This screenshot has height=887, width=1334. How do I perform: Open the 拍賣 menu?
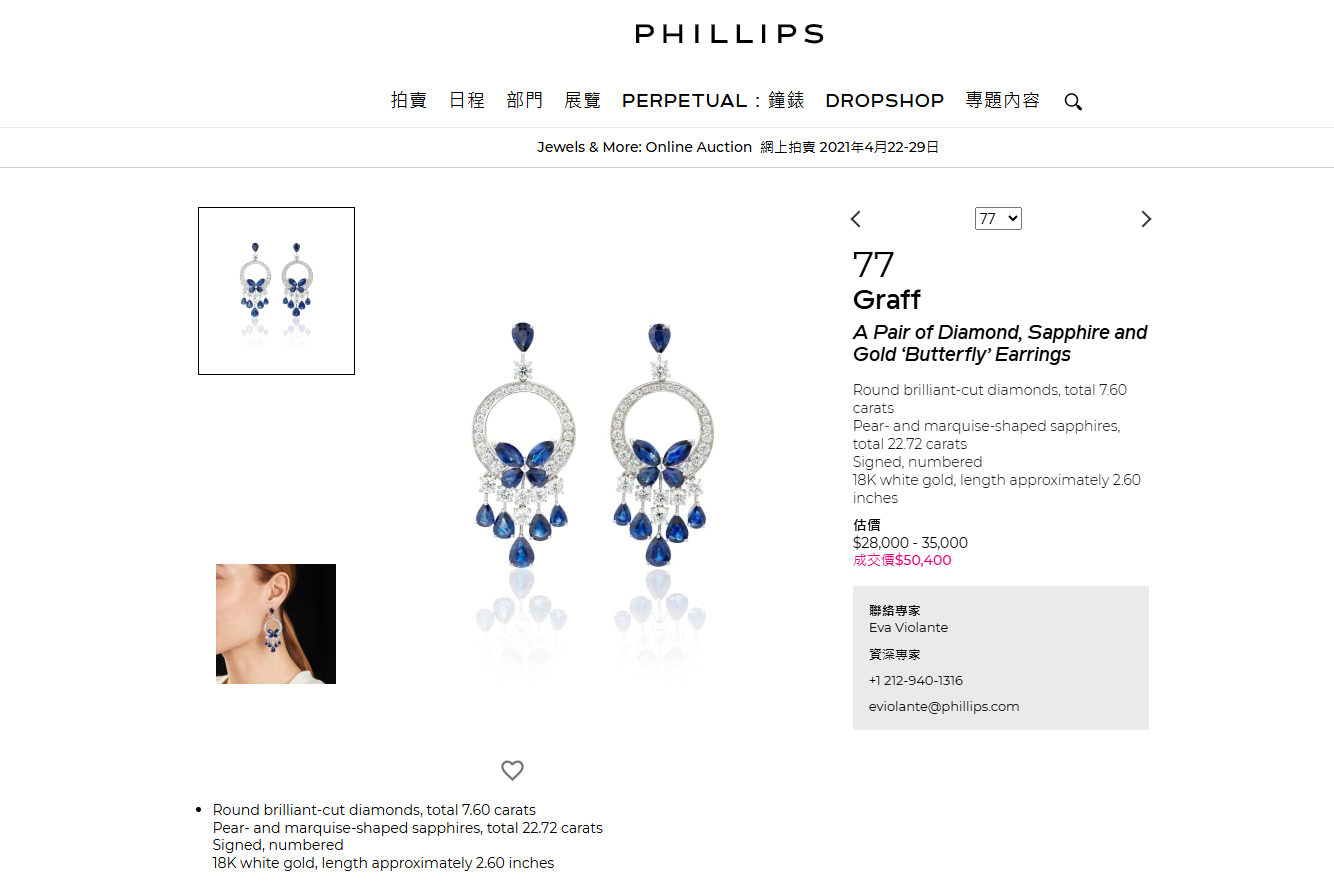pyautogui.click(x=409, y=100)
